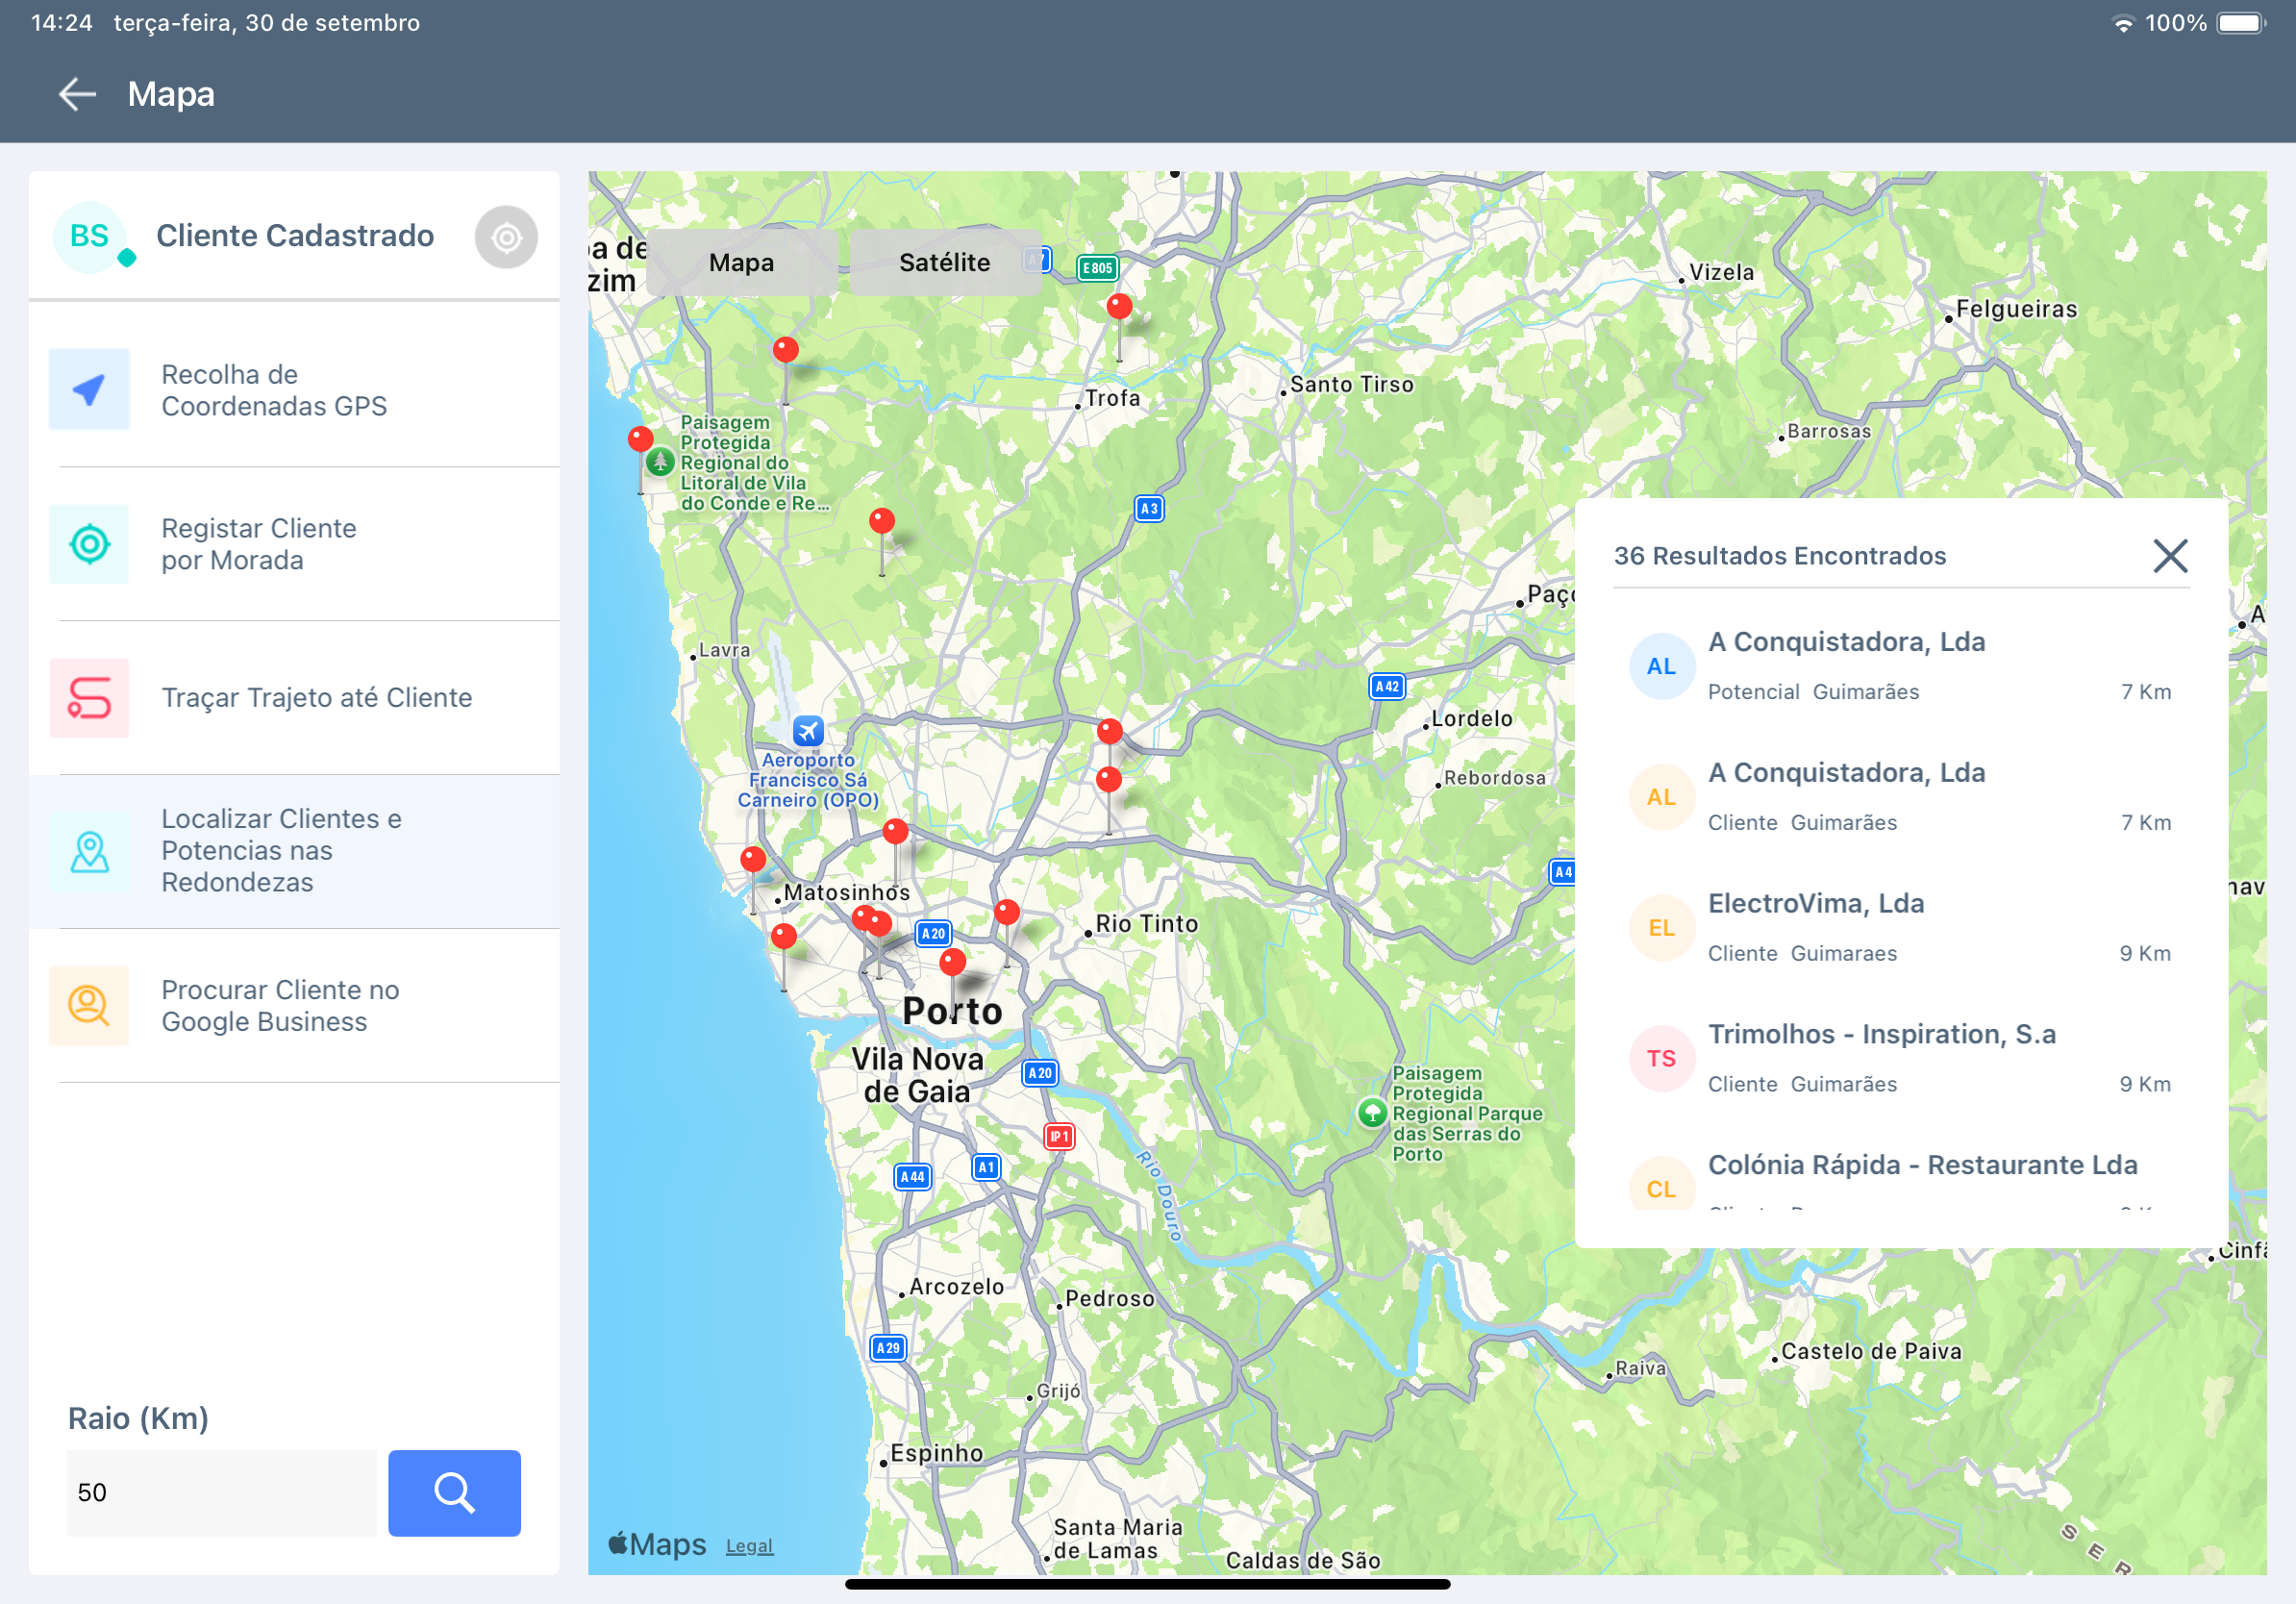Tap the red pin directly above the Porto label

click(x=952, y=962)
